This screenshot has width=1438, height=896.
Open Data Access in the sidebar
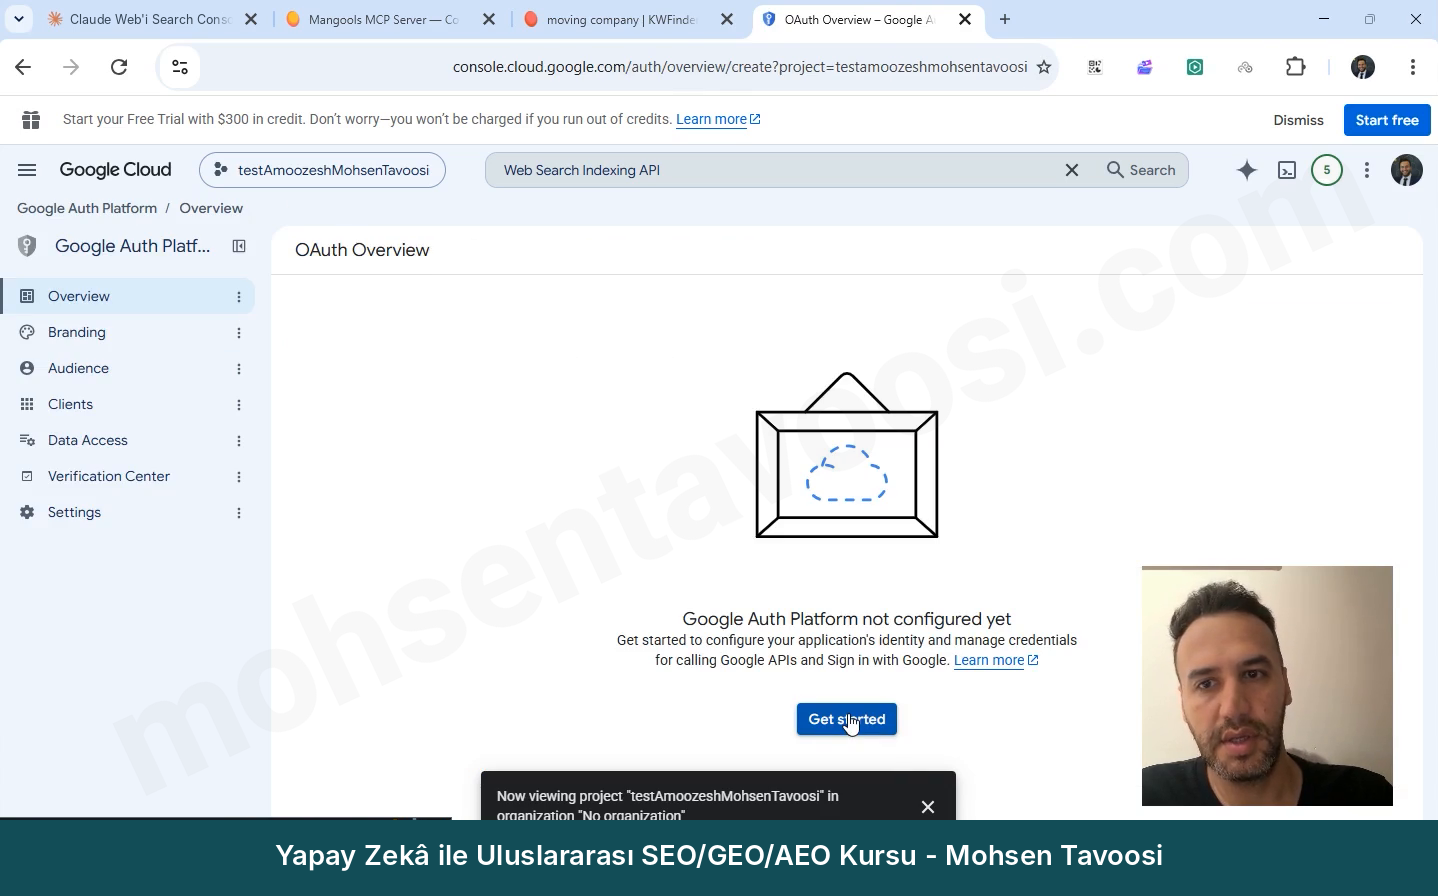coord(128,440)
